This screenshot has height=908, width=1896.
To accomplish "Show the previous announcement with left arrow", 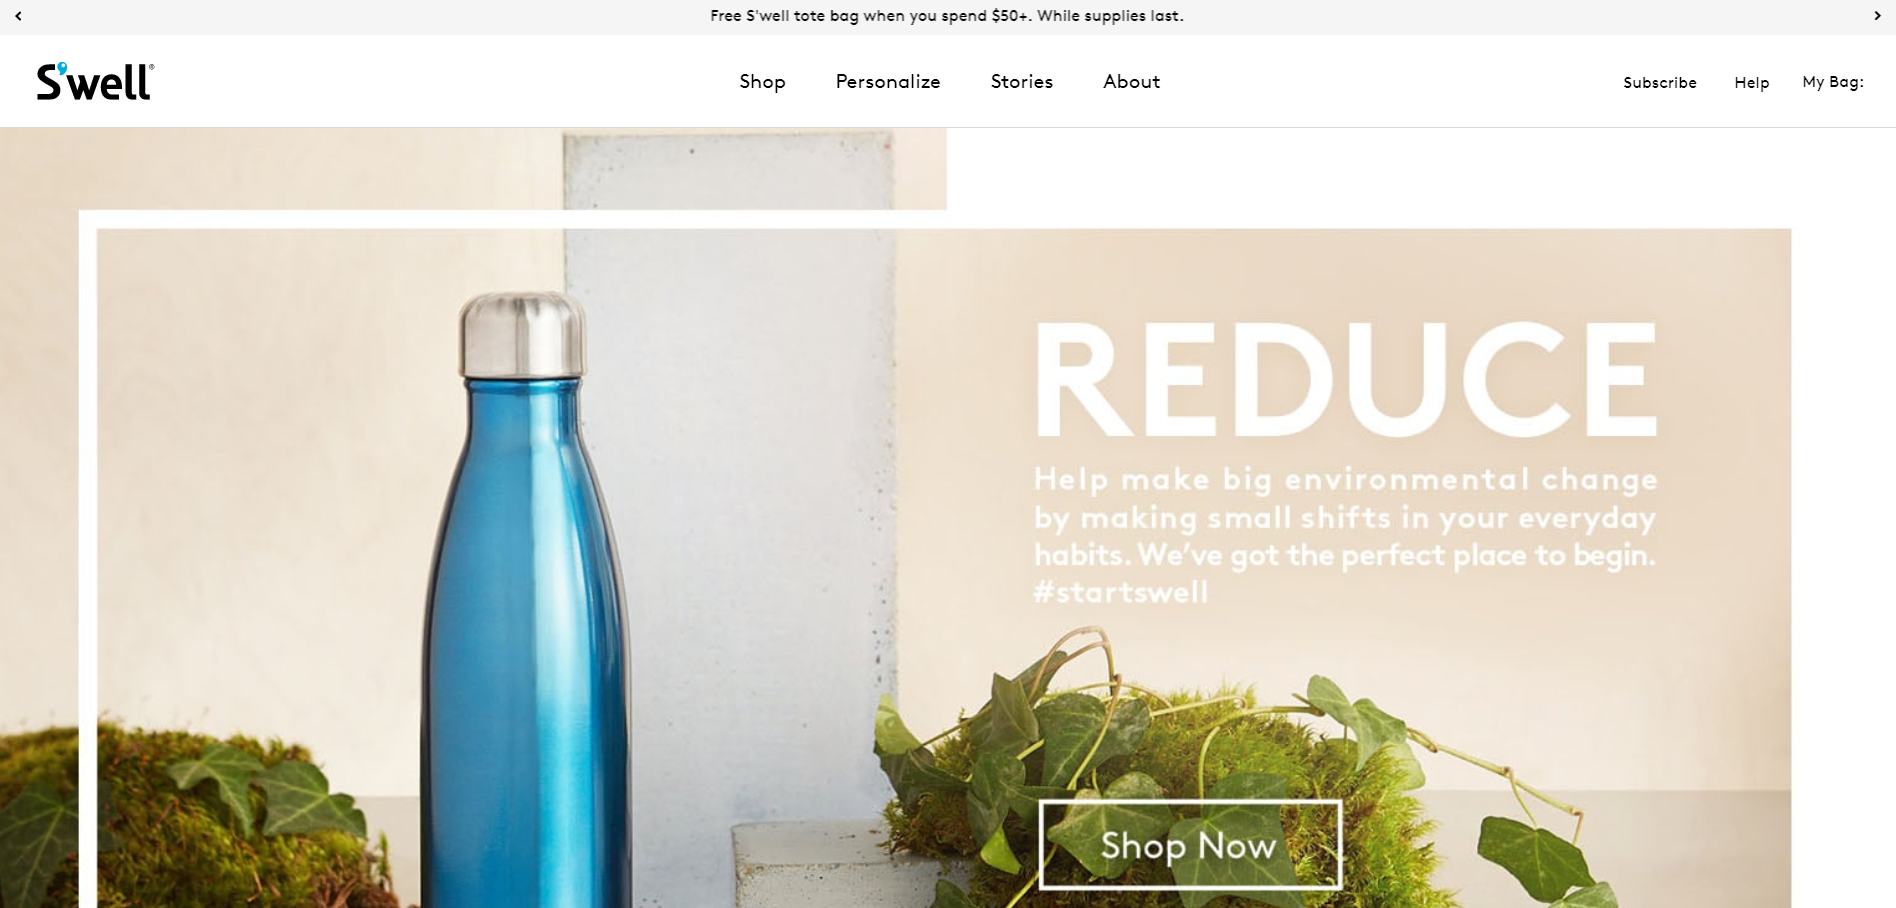I will (x=18, y=16).
